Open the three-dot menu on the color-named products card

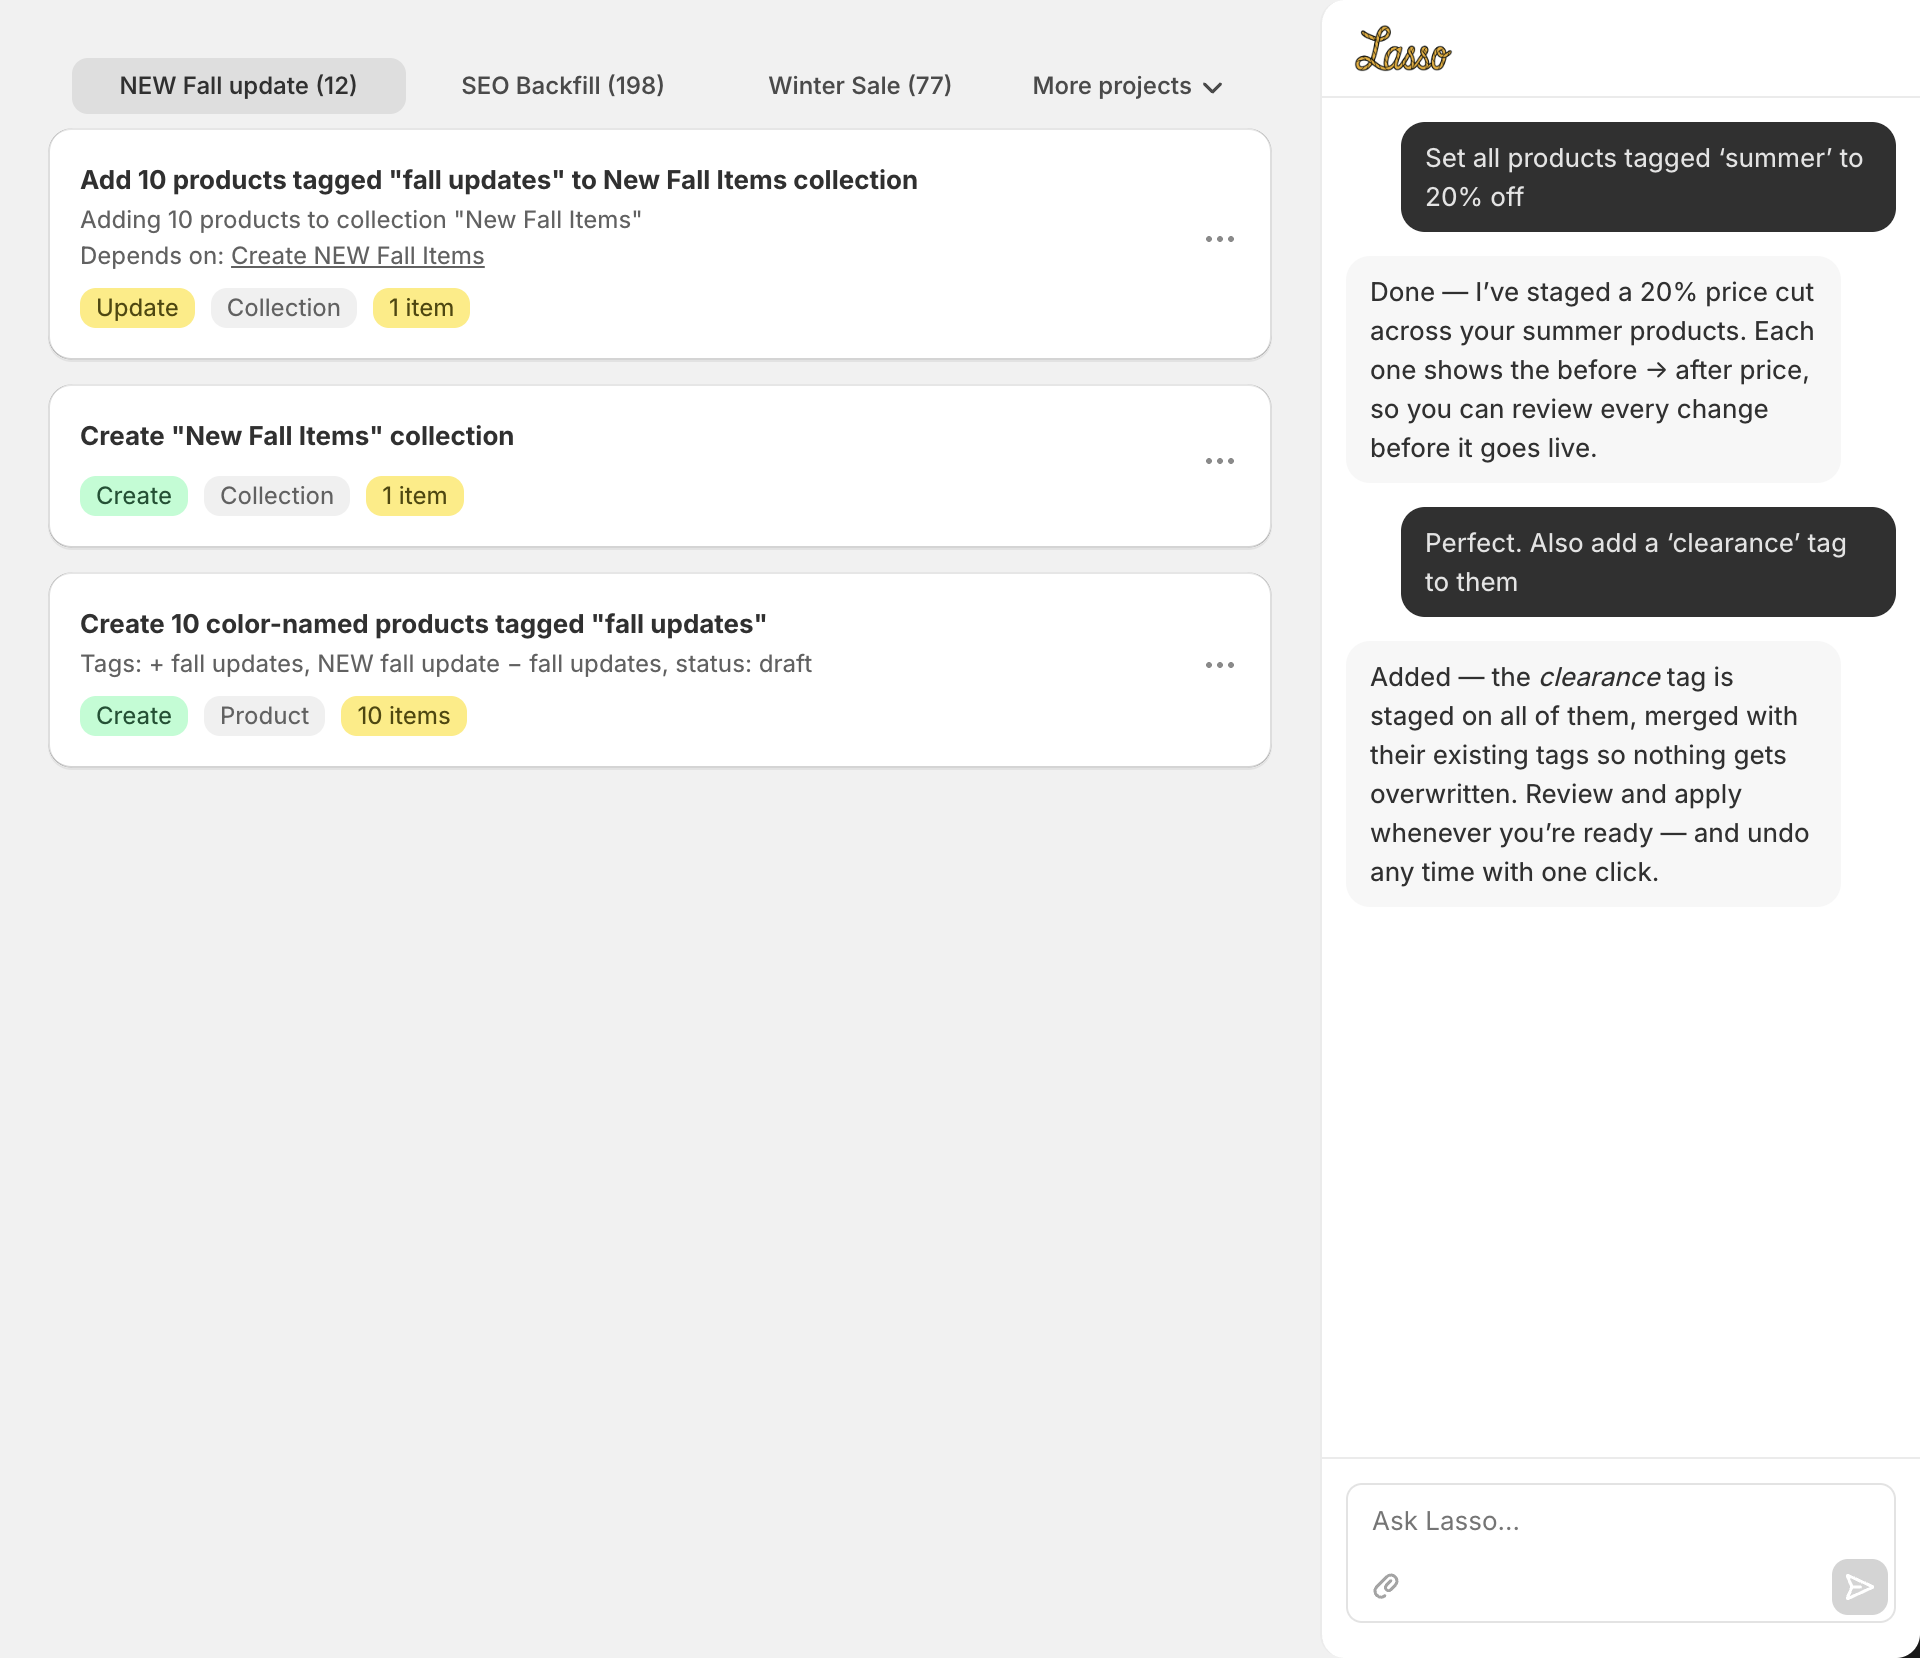point(1219,665)
